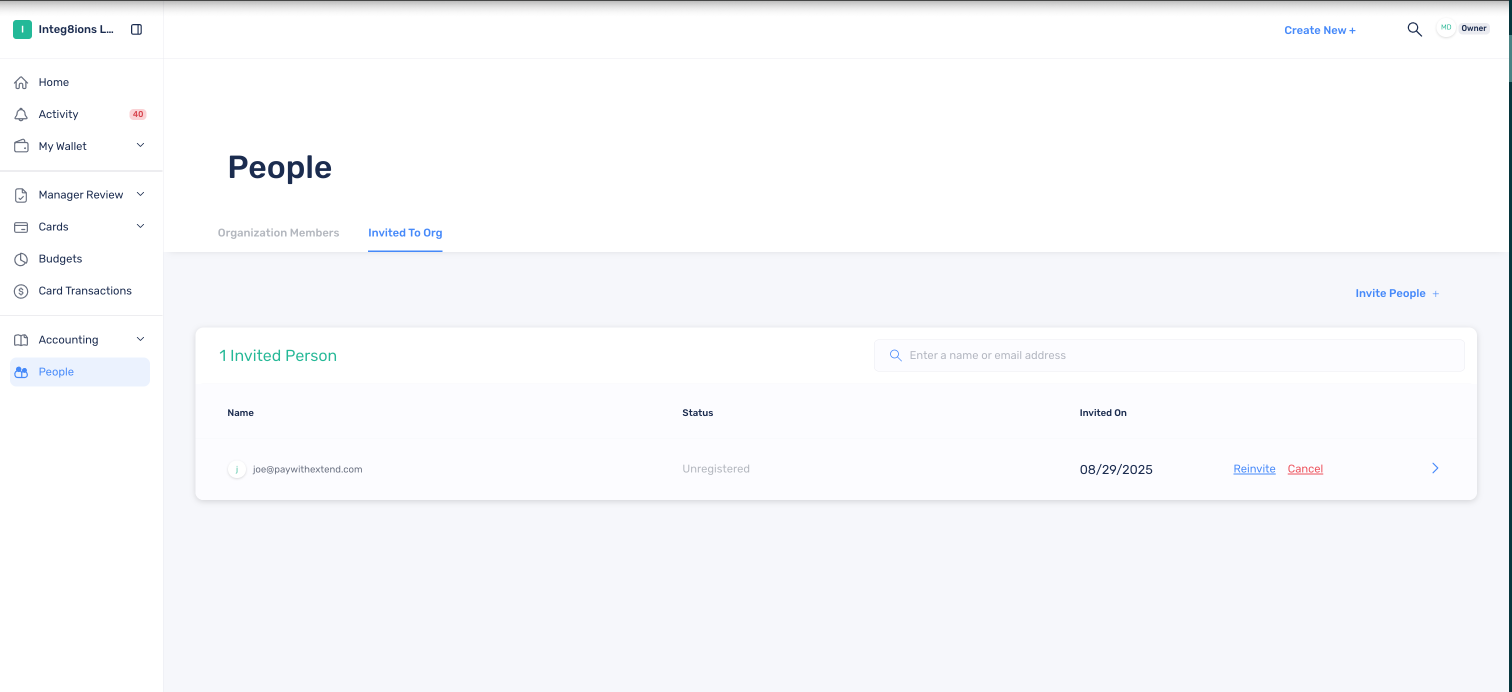Image resolution: width=1512 pixels, height=692 pixels.
Task: Switch to Organization Members tab
Action: point(278,233)
